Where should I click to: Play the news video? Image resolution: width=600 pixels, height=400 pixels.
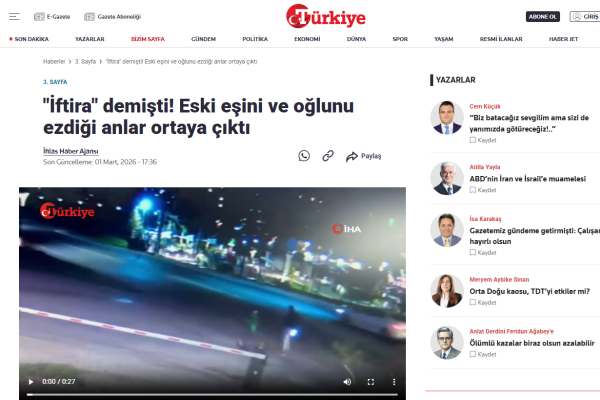pyautogui.click(x=31, y=382)
